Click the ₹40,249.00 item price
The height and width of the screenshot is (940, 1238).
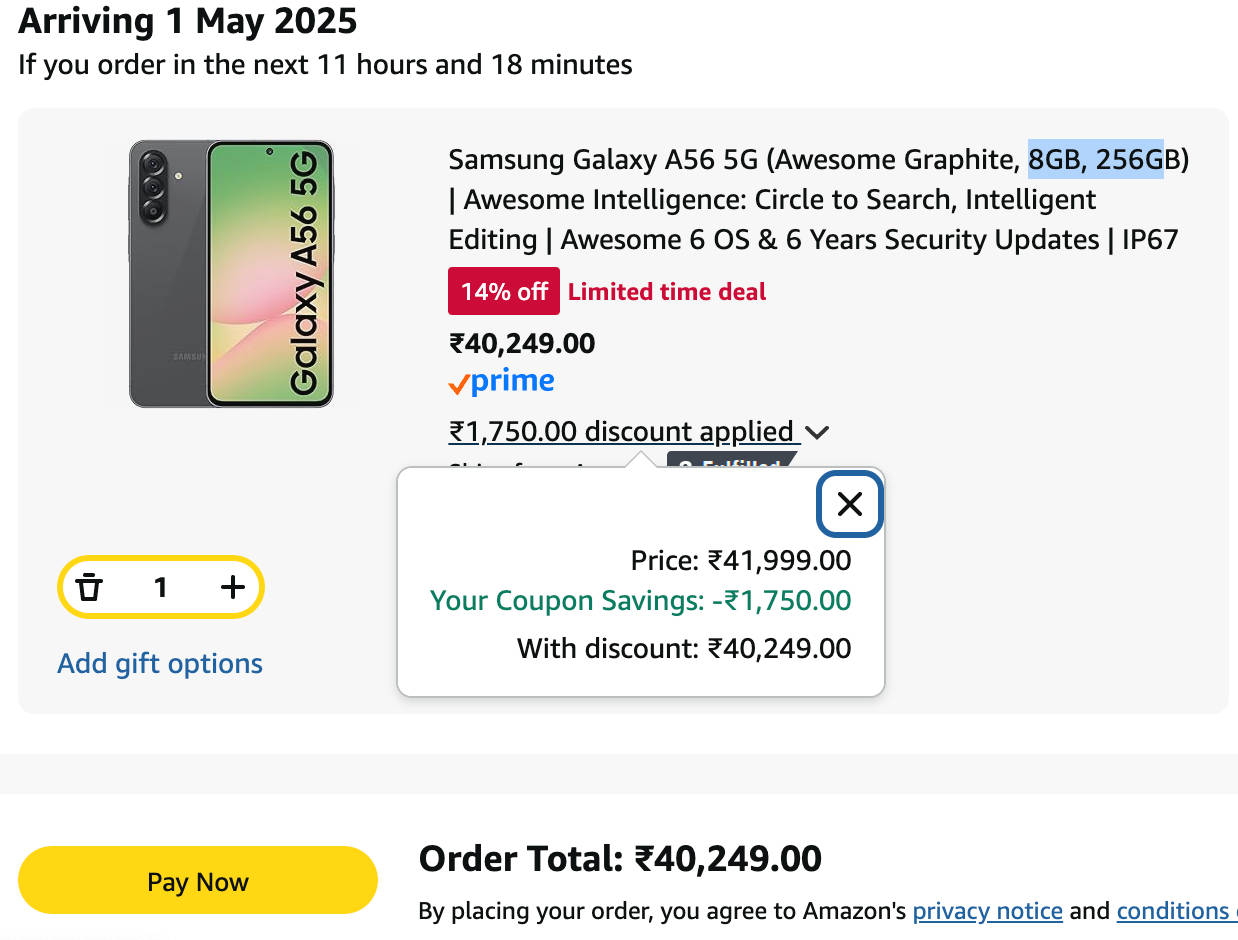coord(522,344)
